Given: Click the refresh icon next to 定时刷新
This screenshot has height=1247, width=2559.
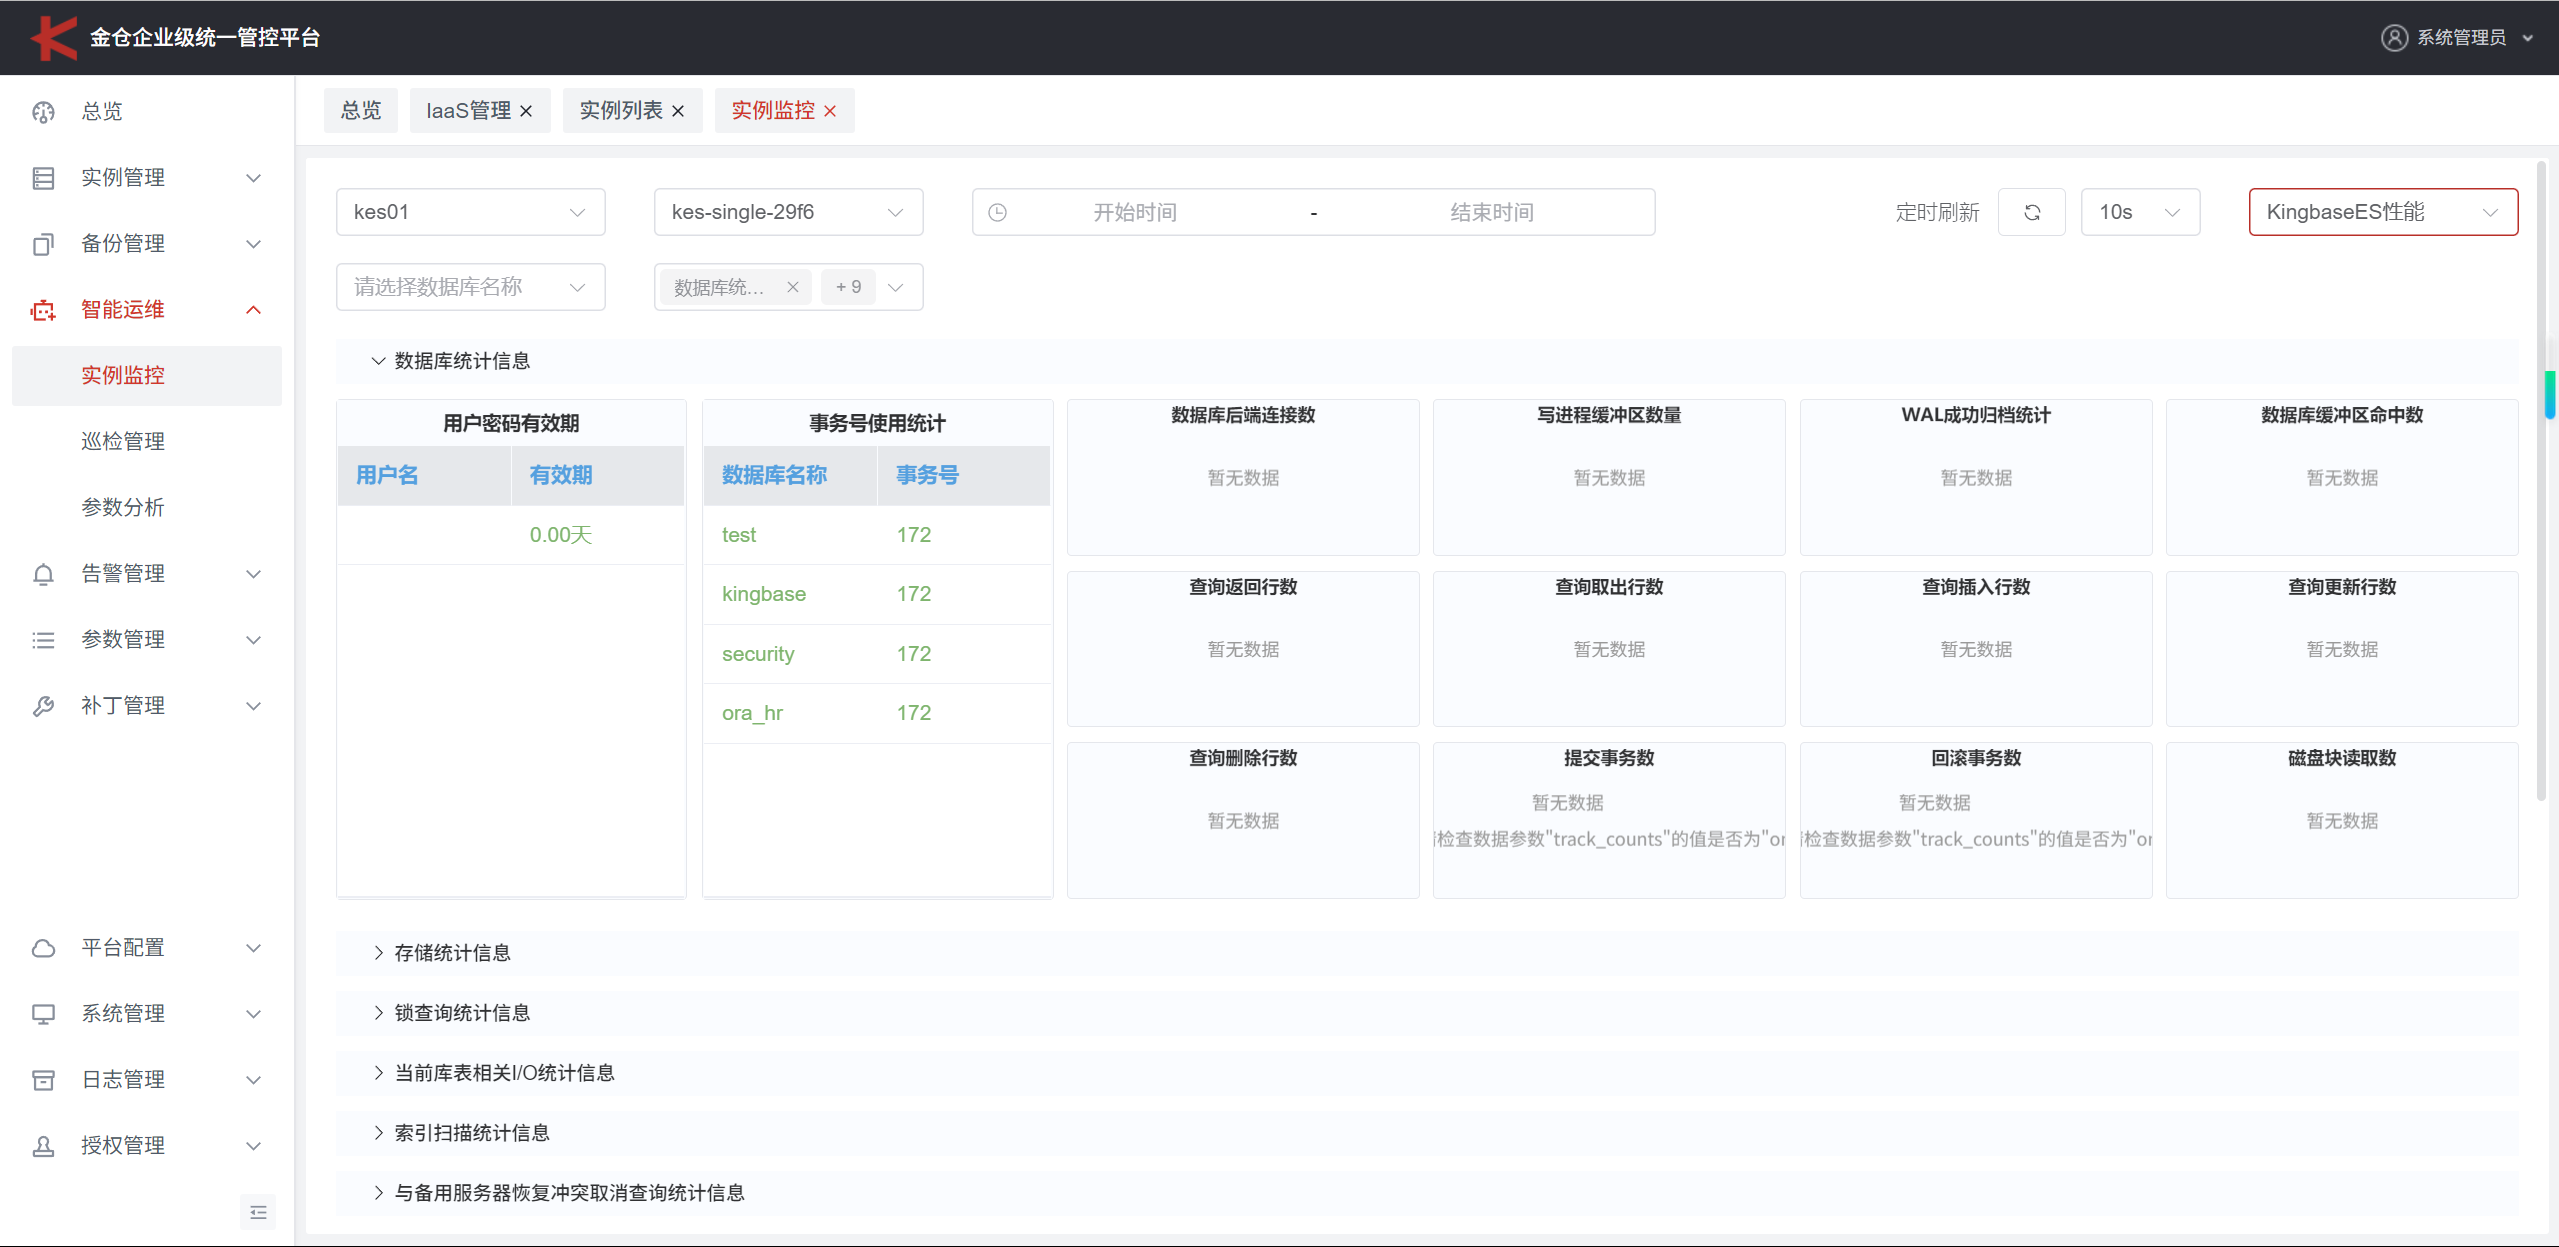Looking at the screenshot, I should tap(2031, 212).
